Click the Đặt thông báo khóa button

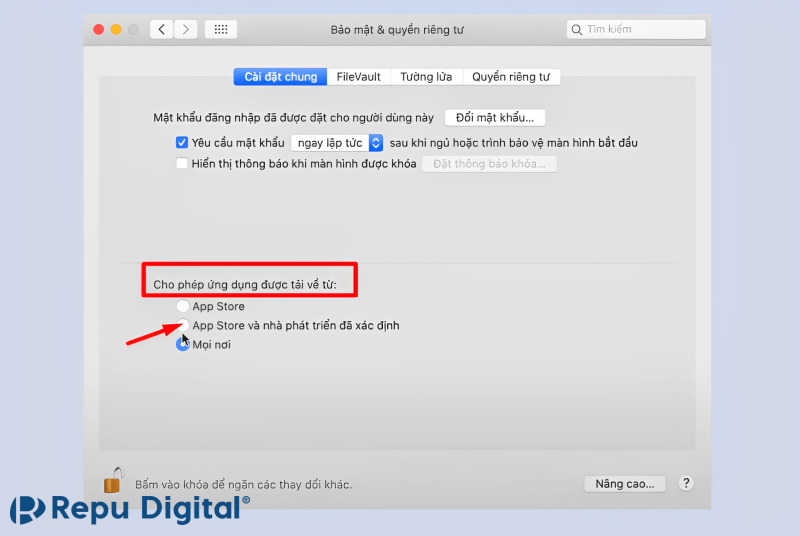coord(489,164)
